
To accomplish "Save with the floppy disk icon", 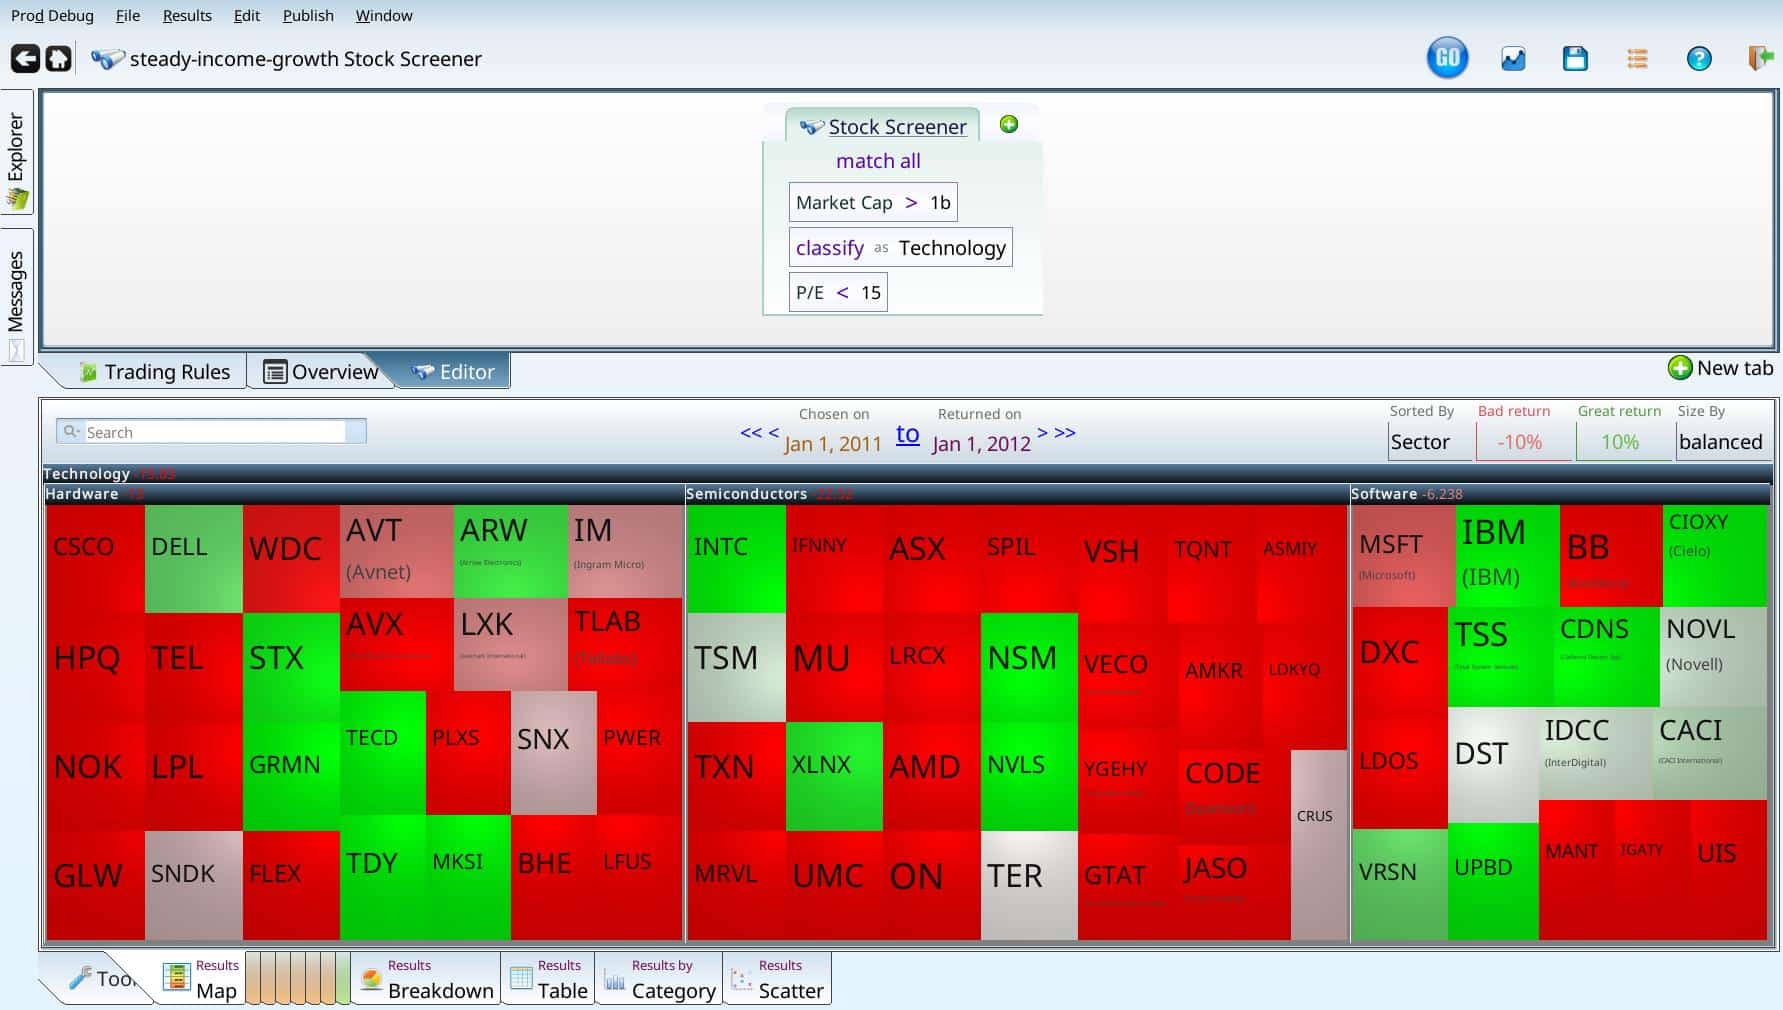I will (1575, 59).
